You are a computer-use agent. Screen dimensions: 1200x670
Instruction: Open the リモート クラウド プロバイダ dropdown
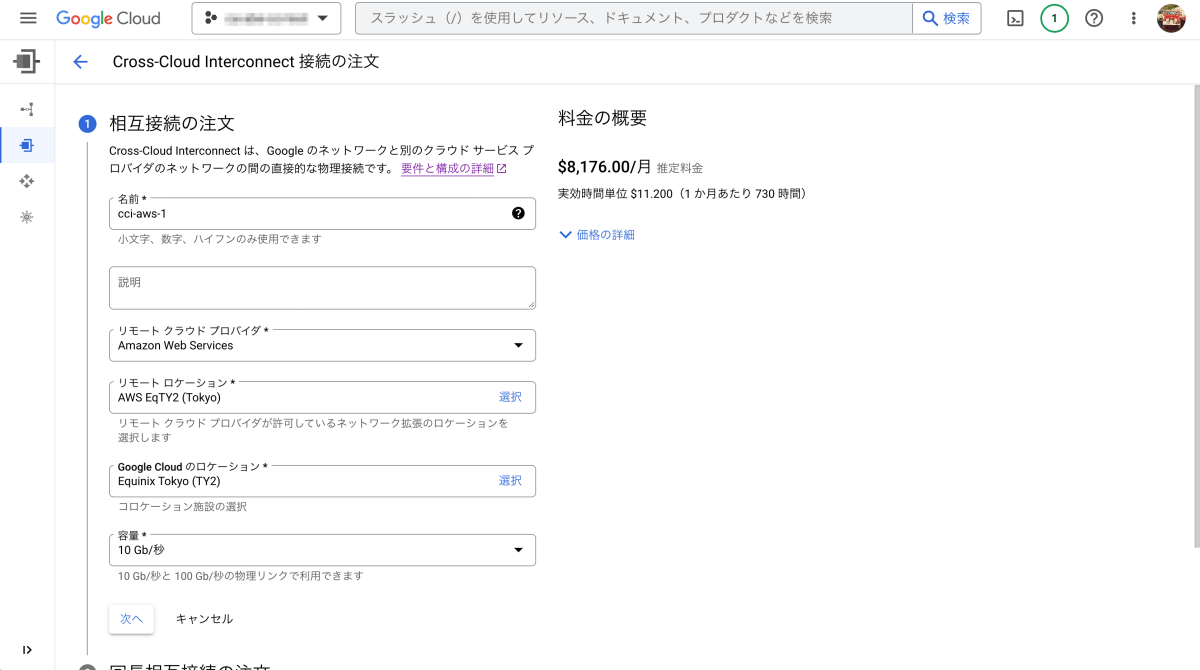322,345
